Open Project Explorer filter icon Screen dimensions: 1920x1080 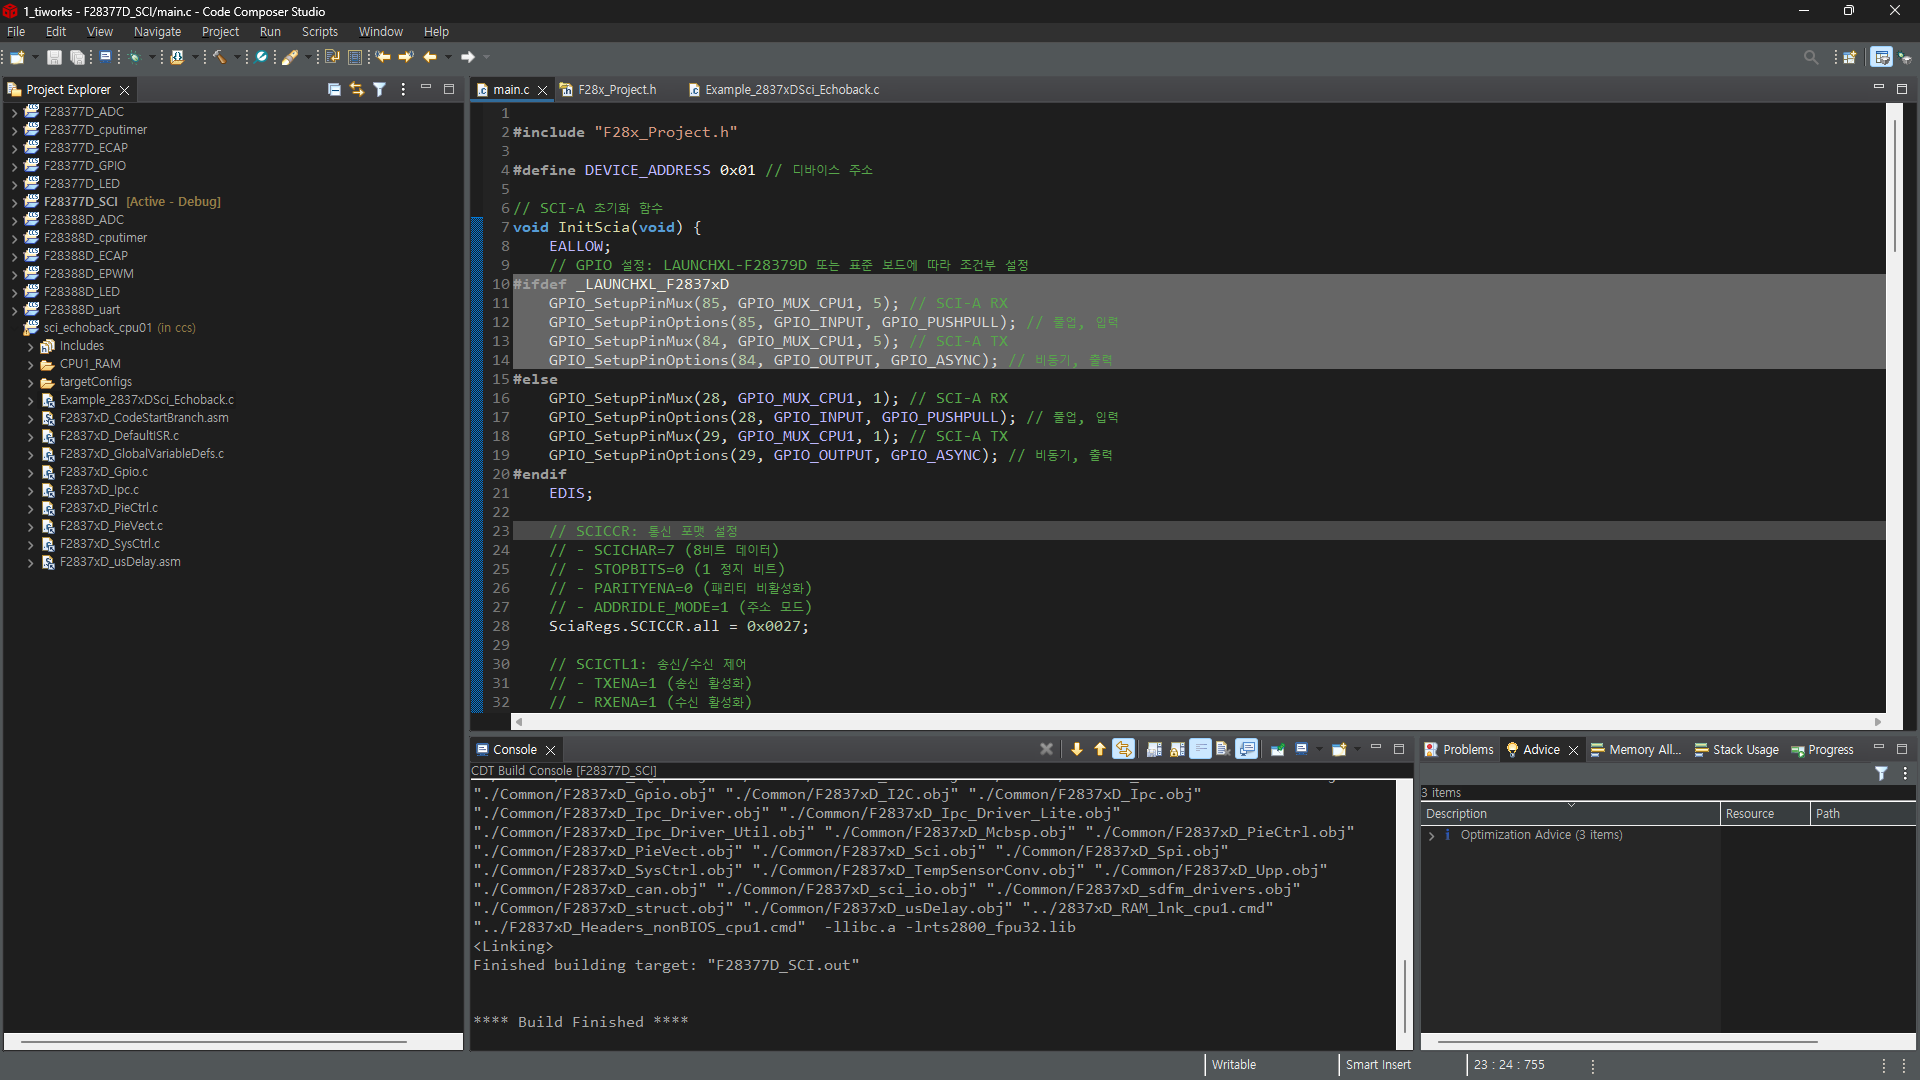click(x=380, y=89)
